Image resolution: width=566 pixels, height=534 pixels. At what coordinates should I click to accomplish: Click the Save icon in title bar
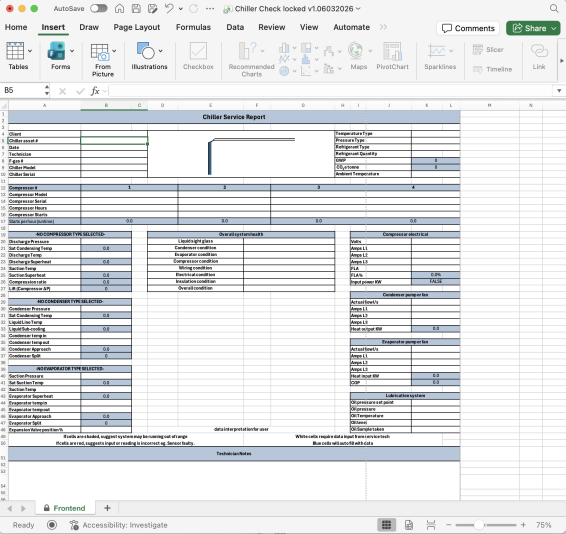tap(136, 9)
